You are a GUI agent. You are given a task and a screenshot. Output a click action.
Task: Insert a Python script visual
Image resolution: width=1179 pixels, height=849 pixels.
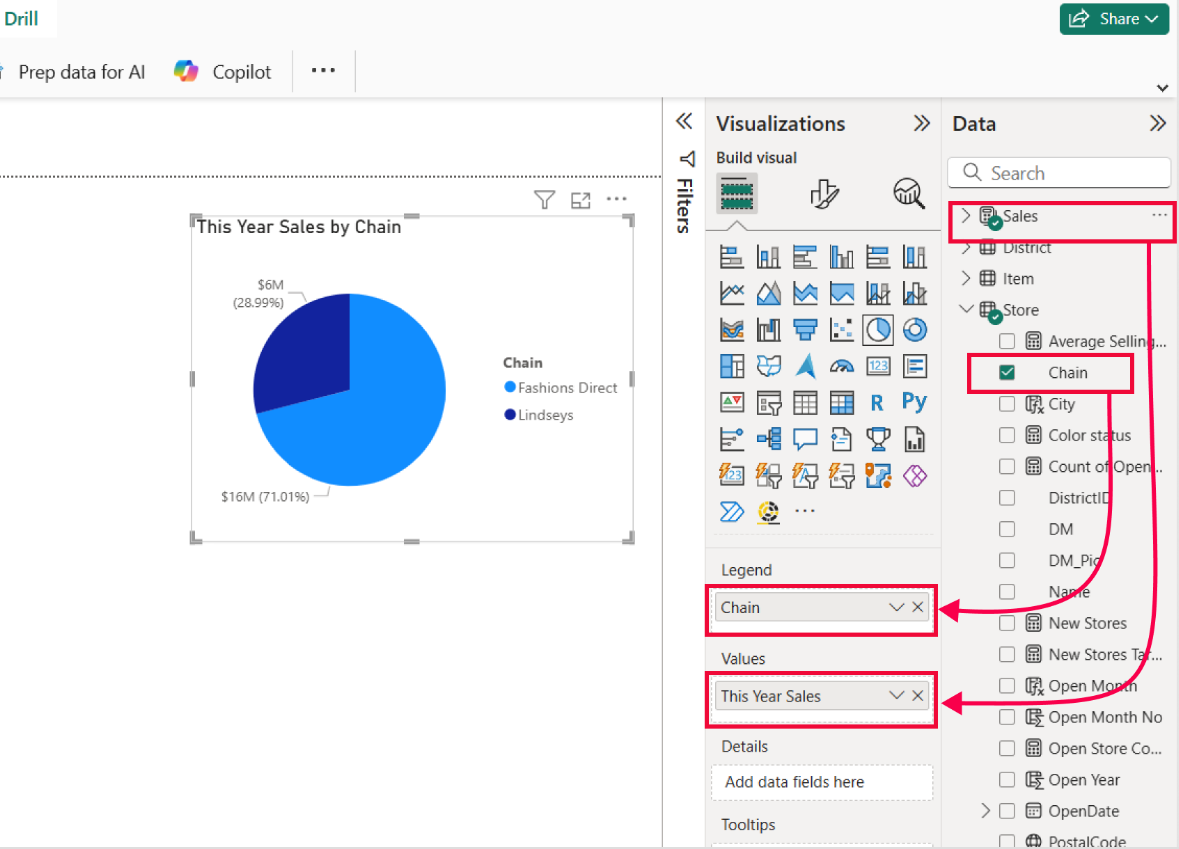916,402
